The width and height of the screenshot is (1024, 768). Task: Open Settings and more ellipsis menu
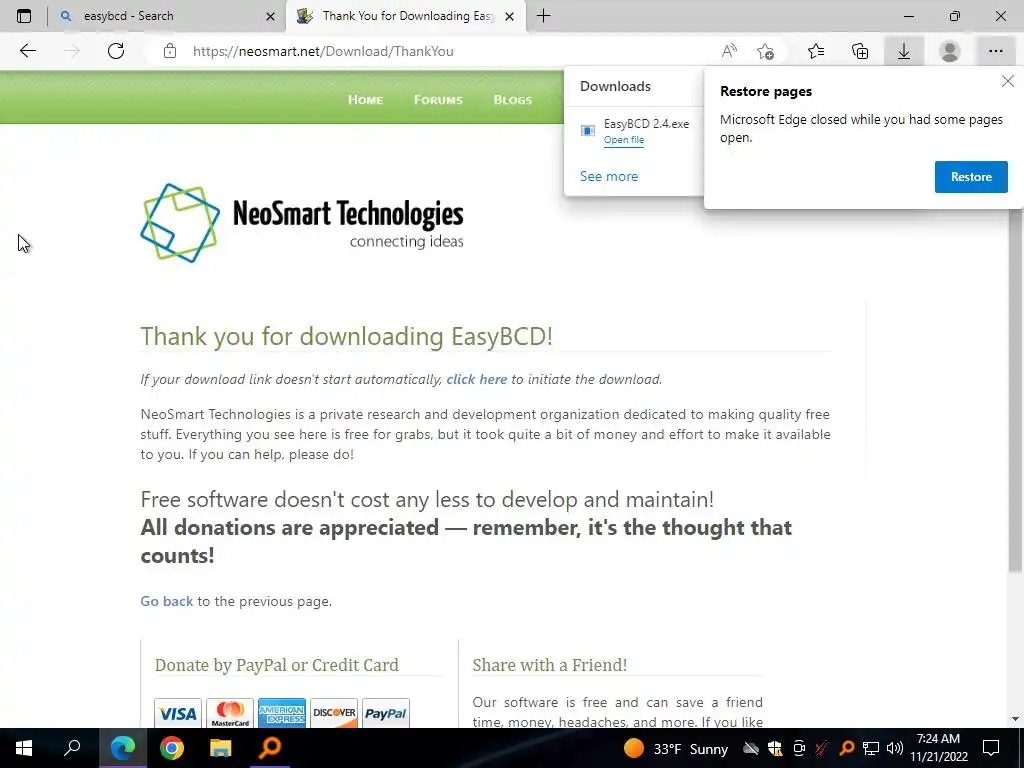coord(995,51)
